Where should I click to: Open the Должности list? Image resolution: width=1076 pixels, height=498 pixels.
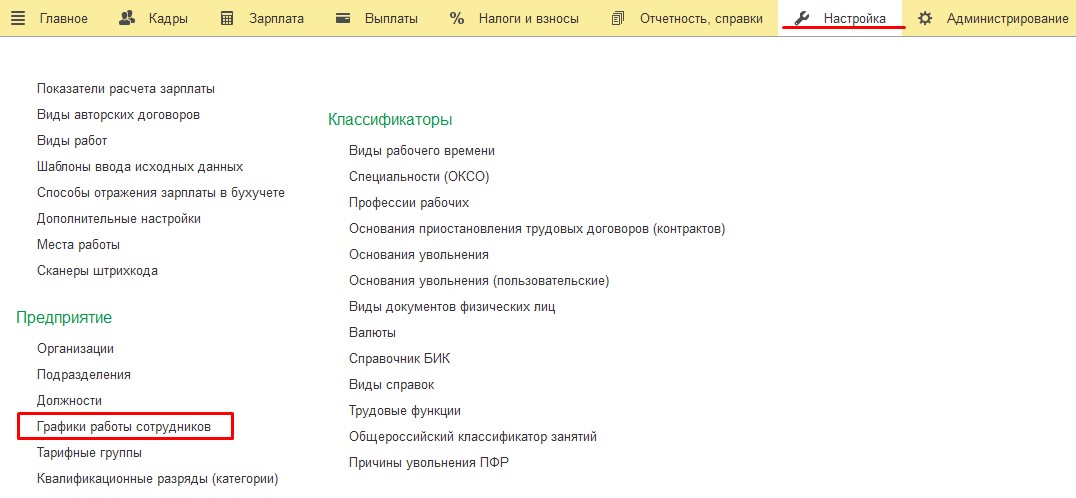click(x=69, y=401)
